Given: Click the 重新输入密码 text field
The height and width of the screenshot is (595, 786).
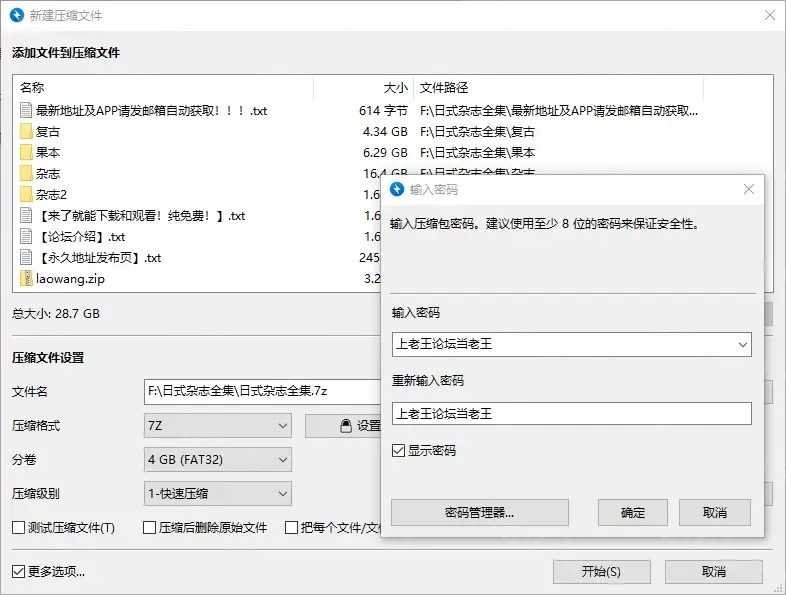Looking at the screenshot, I should (x=570, y=413).
